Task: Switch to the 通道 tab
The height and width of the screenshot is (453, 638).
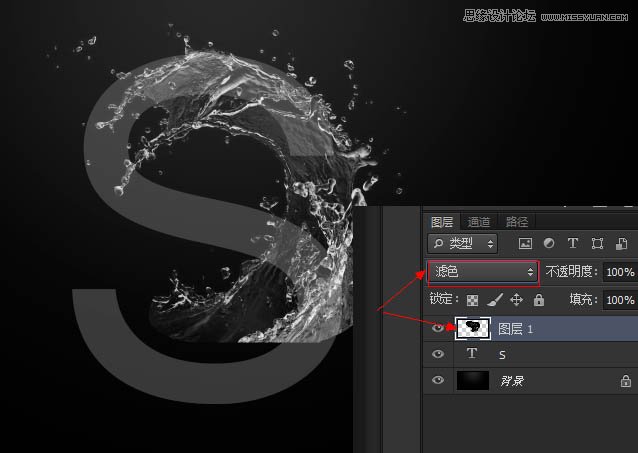Action: click(x=479, y=222)
